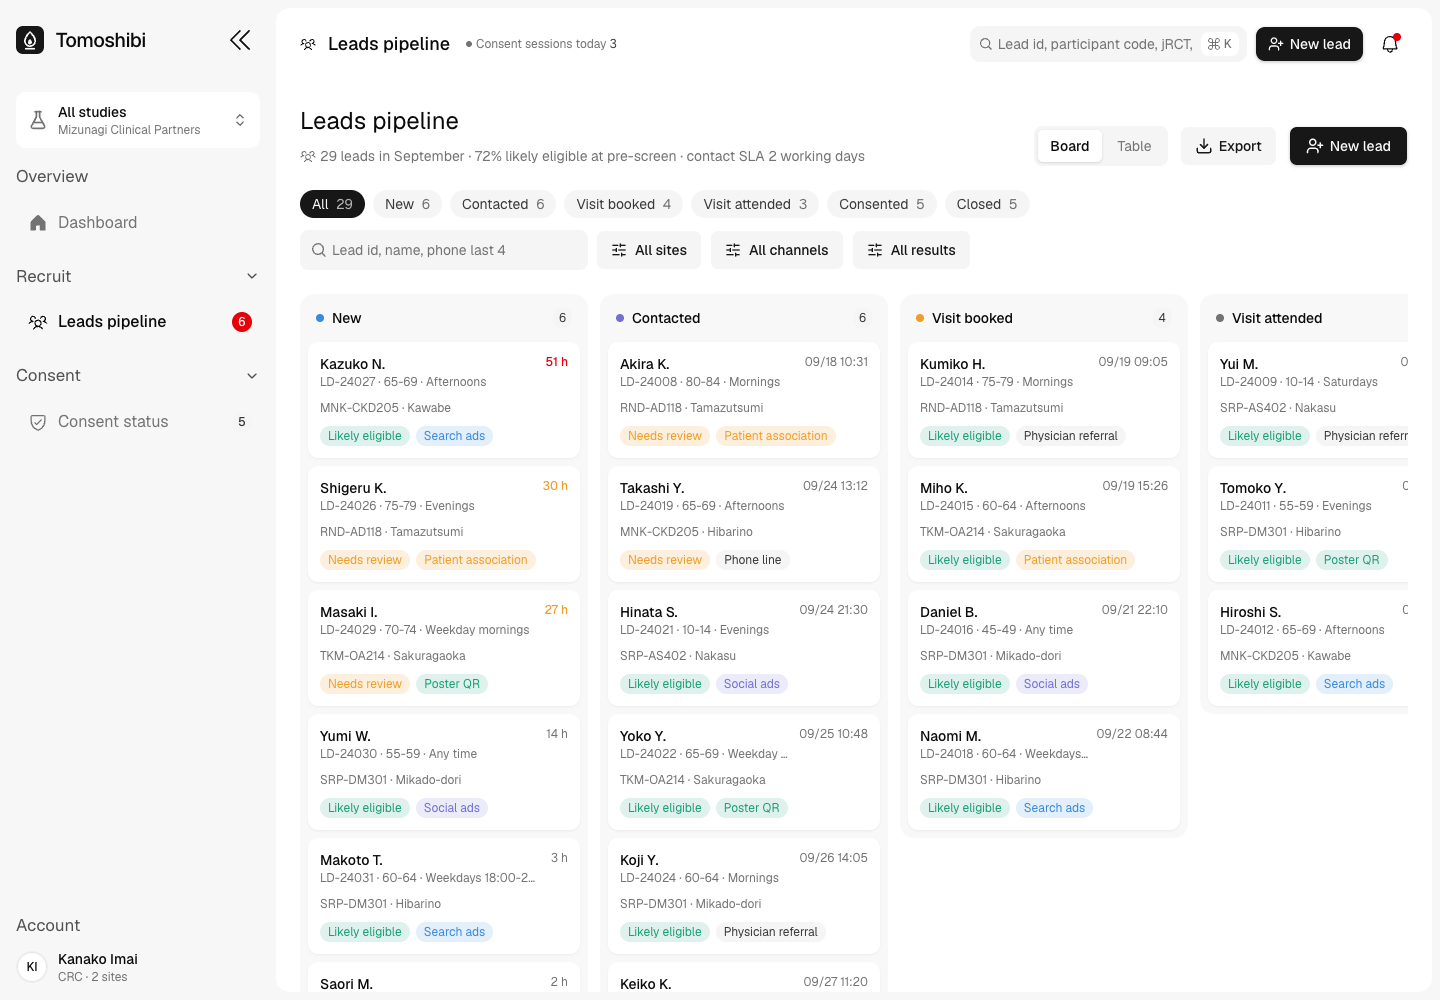The image size is (1440, 1000).
Task: Click the lead id, name, phone search field
Action: (444, 250)
